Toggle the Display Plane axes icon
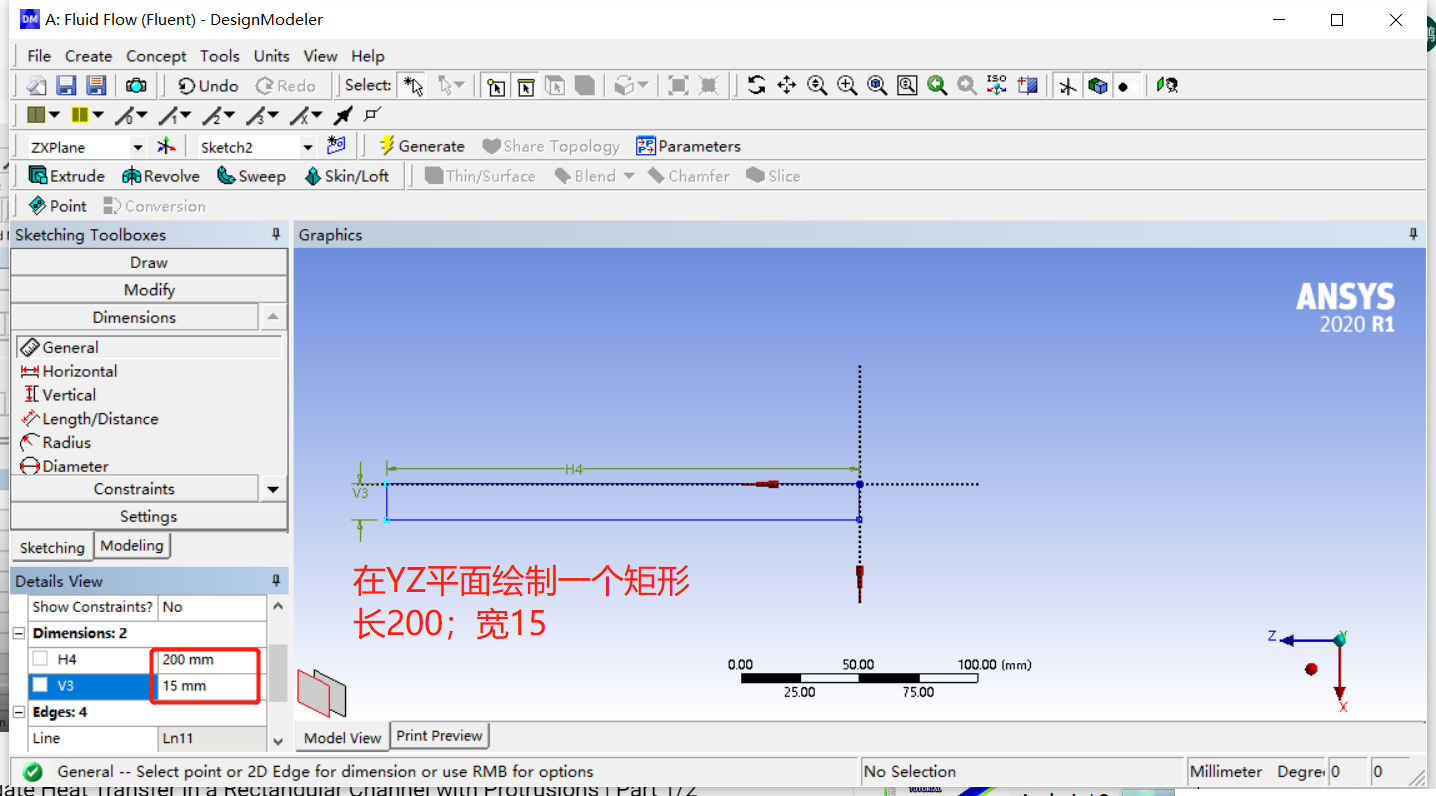The image size is (1436, 796). click(1068, 86)
